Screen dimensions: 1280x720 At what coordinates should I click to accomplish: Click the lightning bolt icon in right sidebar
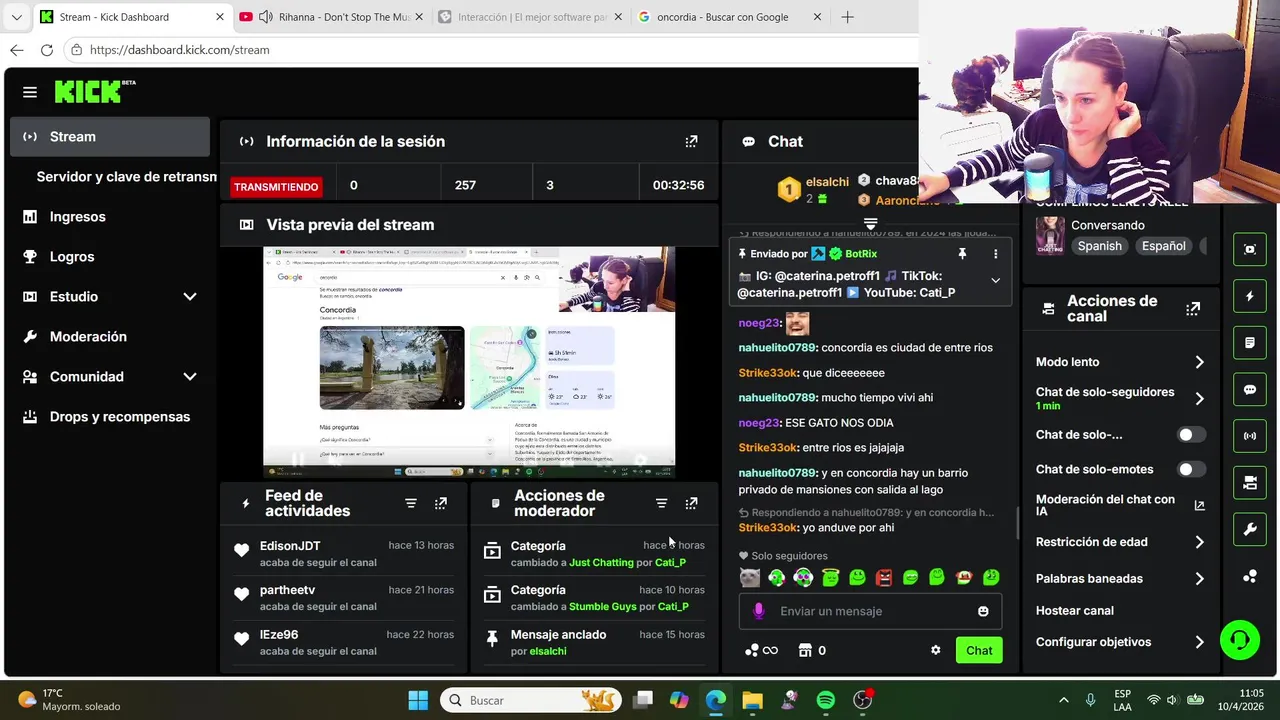[1250, 296]
